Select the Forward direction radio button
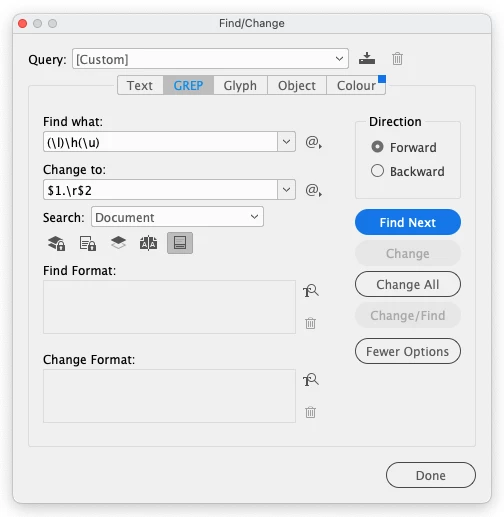The height and width of the screenshot is (517, 504). pos(377,147)
